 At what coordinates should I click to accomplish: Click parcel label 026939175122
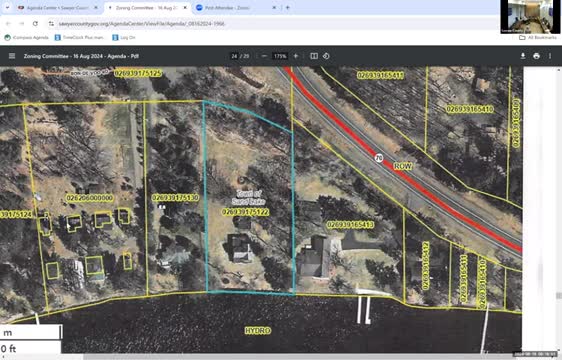point(246,212)
